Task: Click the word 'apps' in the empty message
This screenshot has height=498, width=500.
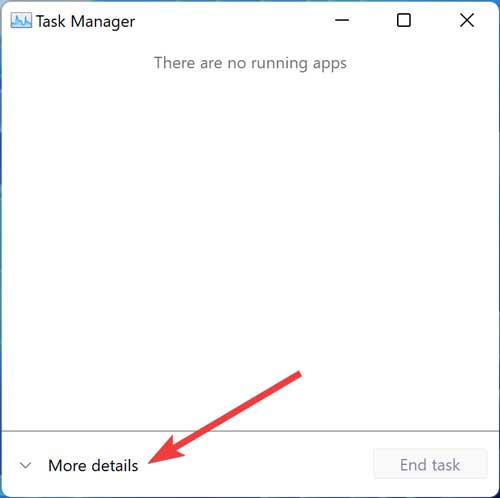Action: coord(330,64)
